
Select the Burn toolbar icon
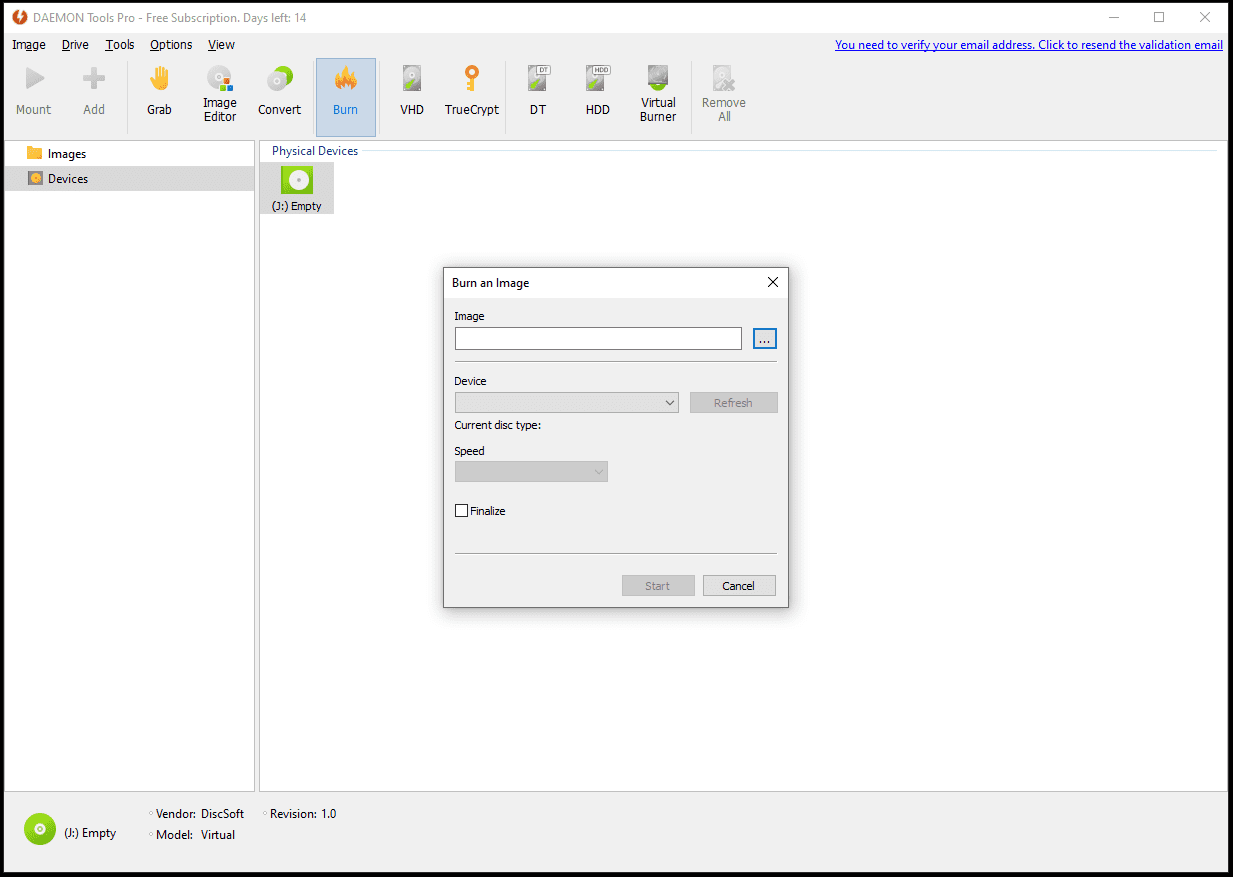tap(346, 96)
